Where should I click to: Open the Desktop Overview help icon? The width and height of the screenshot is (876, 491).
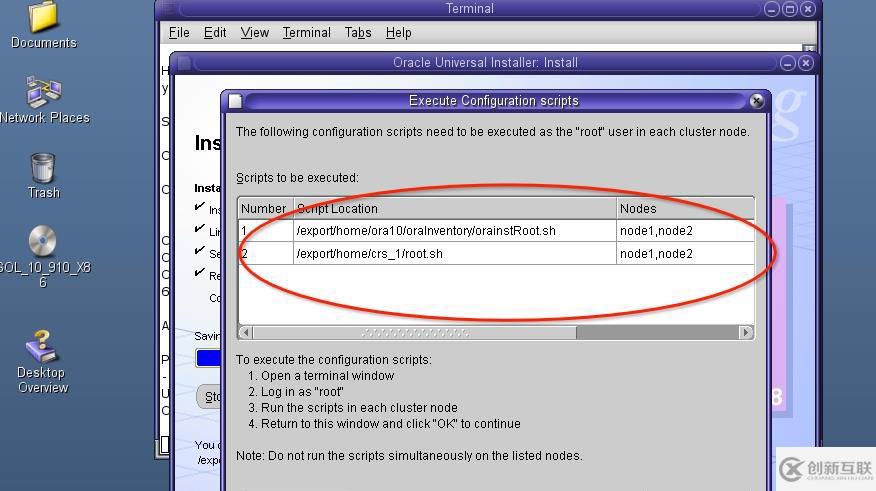[42, 362]
